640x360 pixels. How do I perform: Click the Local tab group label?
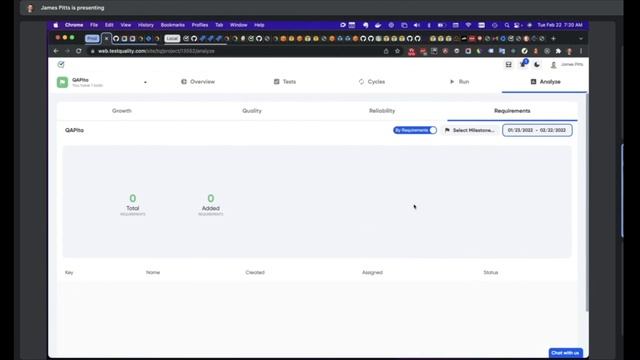point(172,38)
